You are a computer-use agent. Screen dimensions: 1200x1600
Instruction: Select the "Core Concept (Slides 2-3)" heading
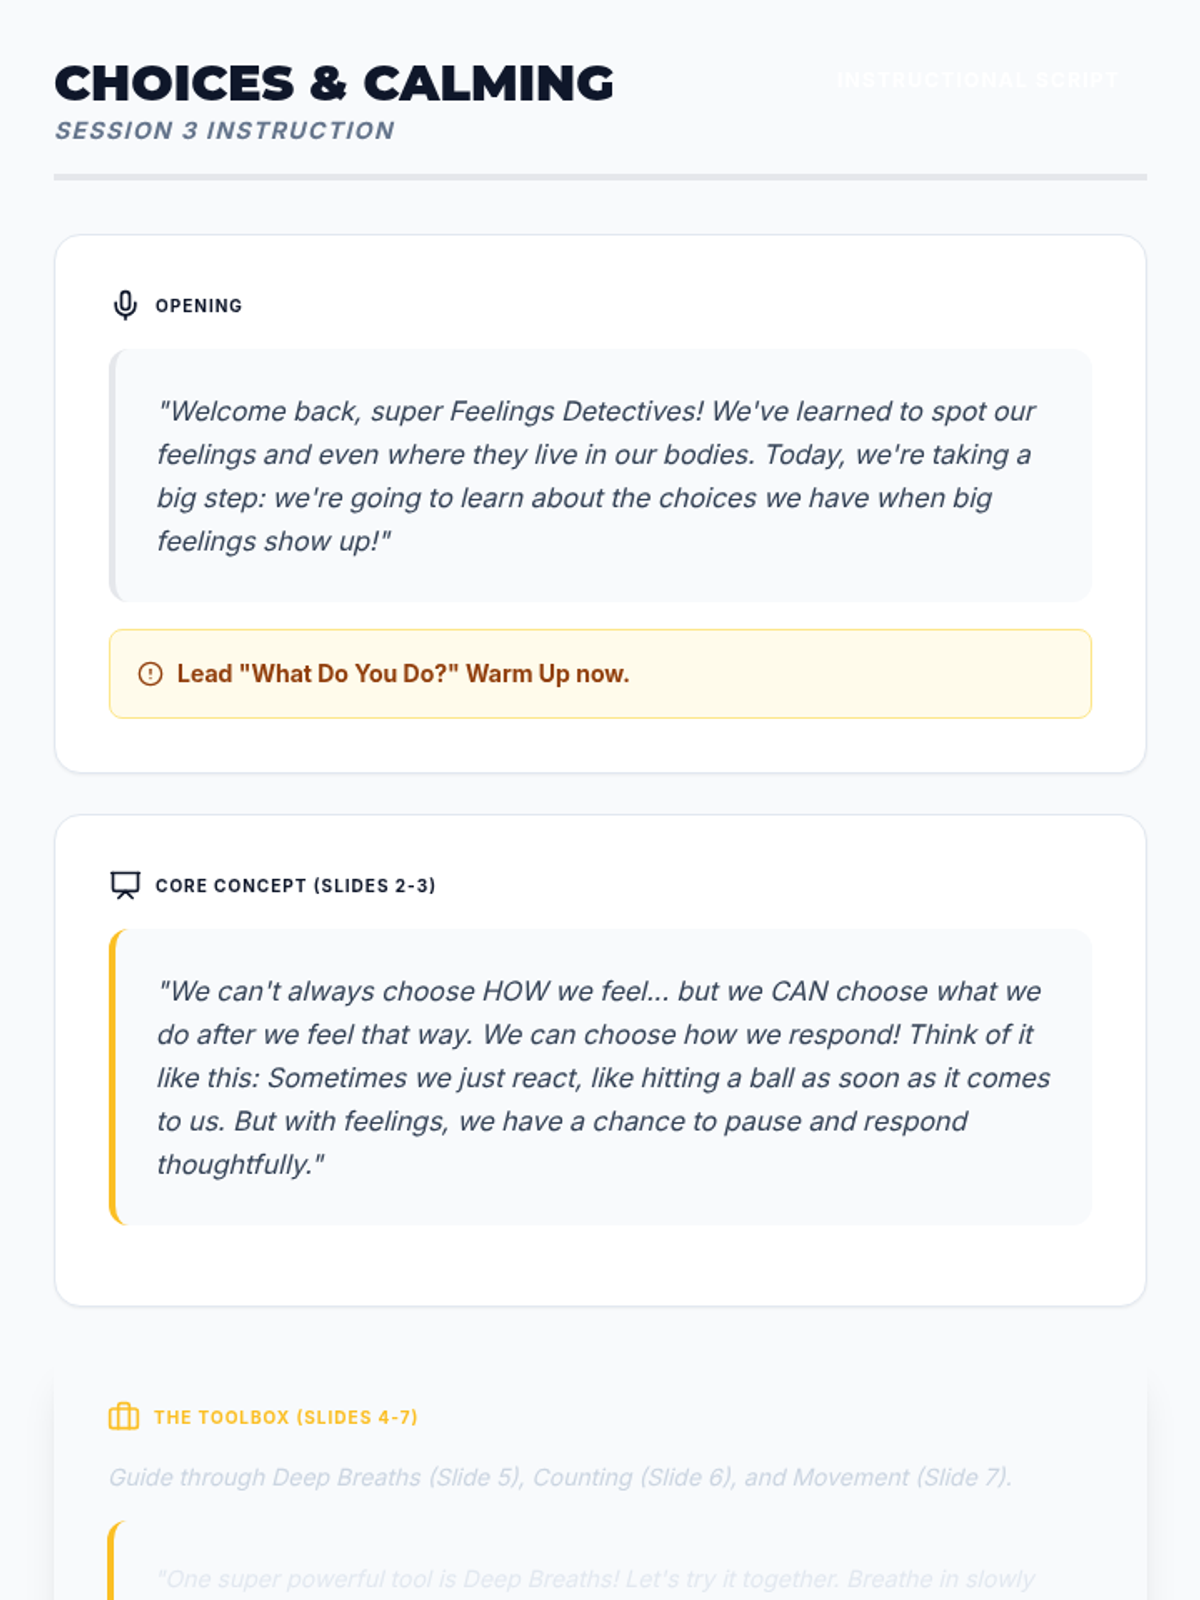tap(295, 886)
